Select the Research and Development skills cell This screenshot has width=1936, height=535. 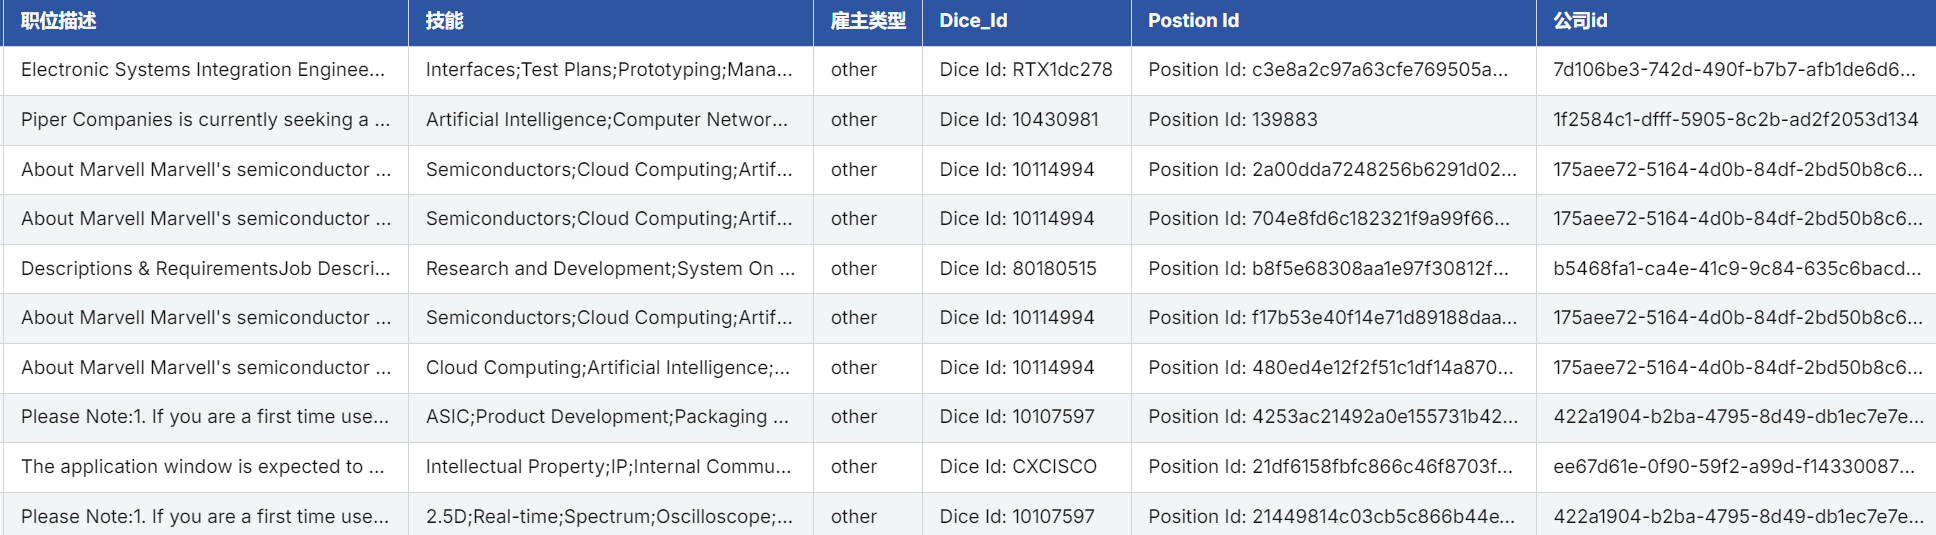click(610, 269)
